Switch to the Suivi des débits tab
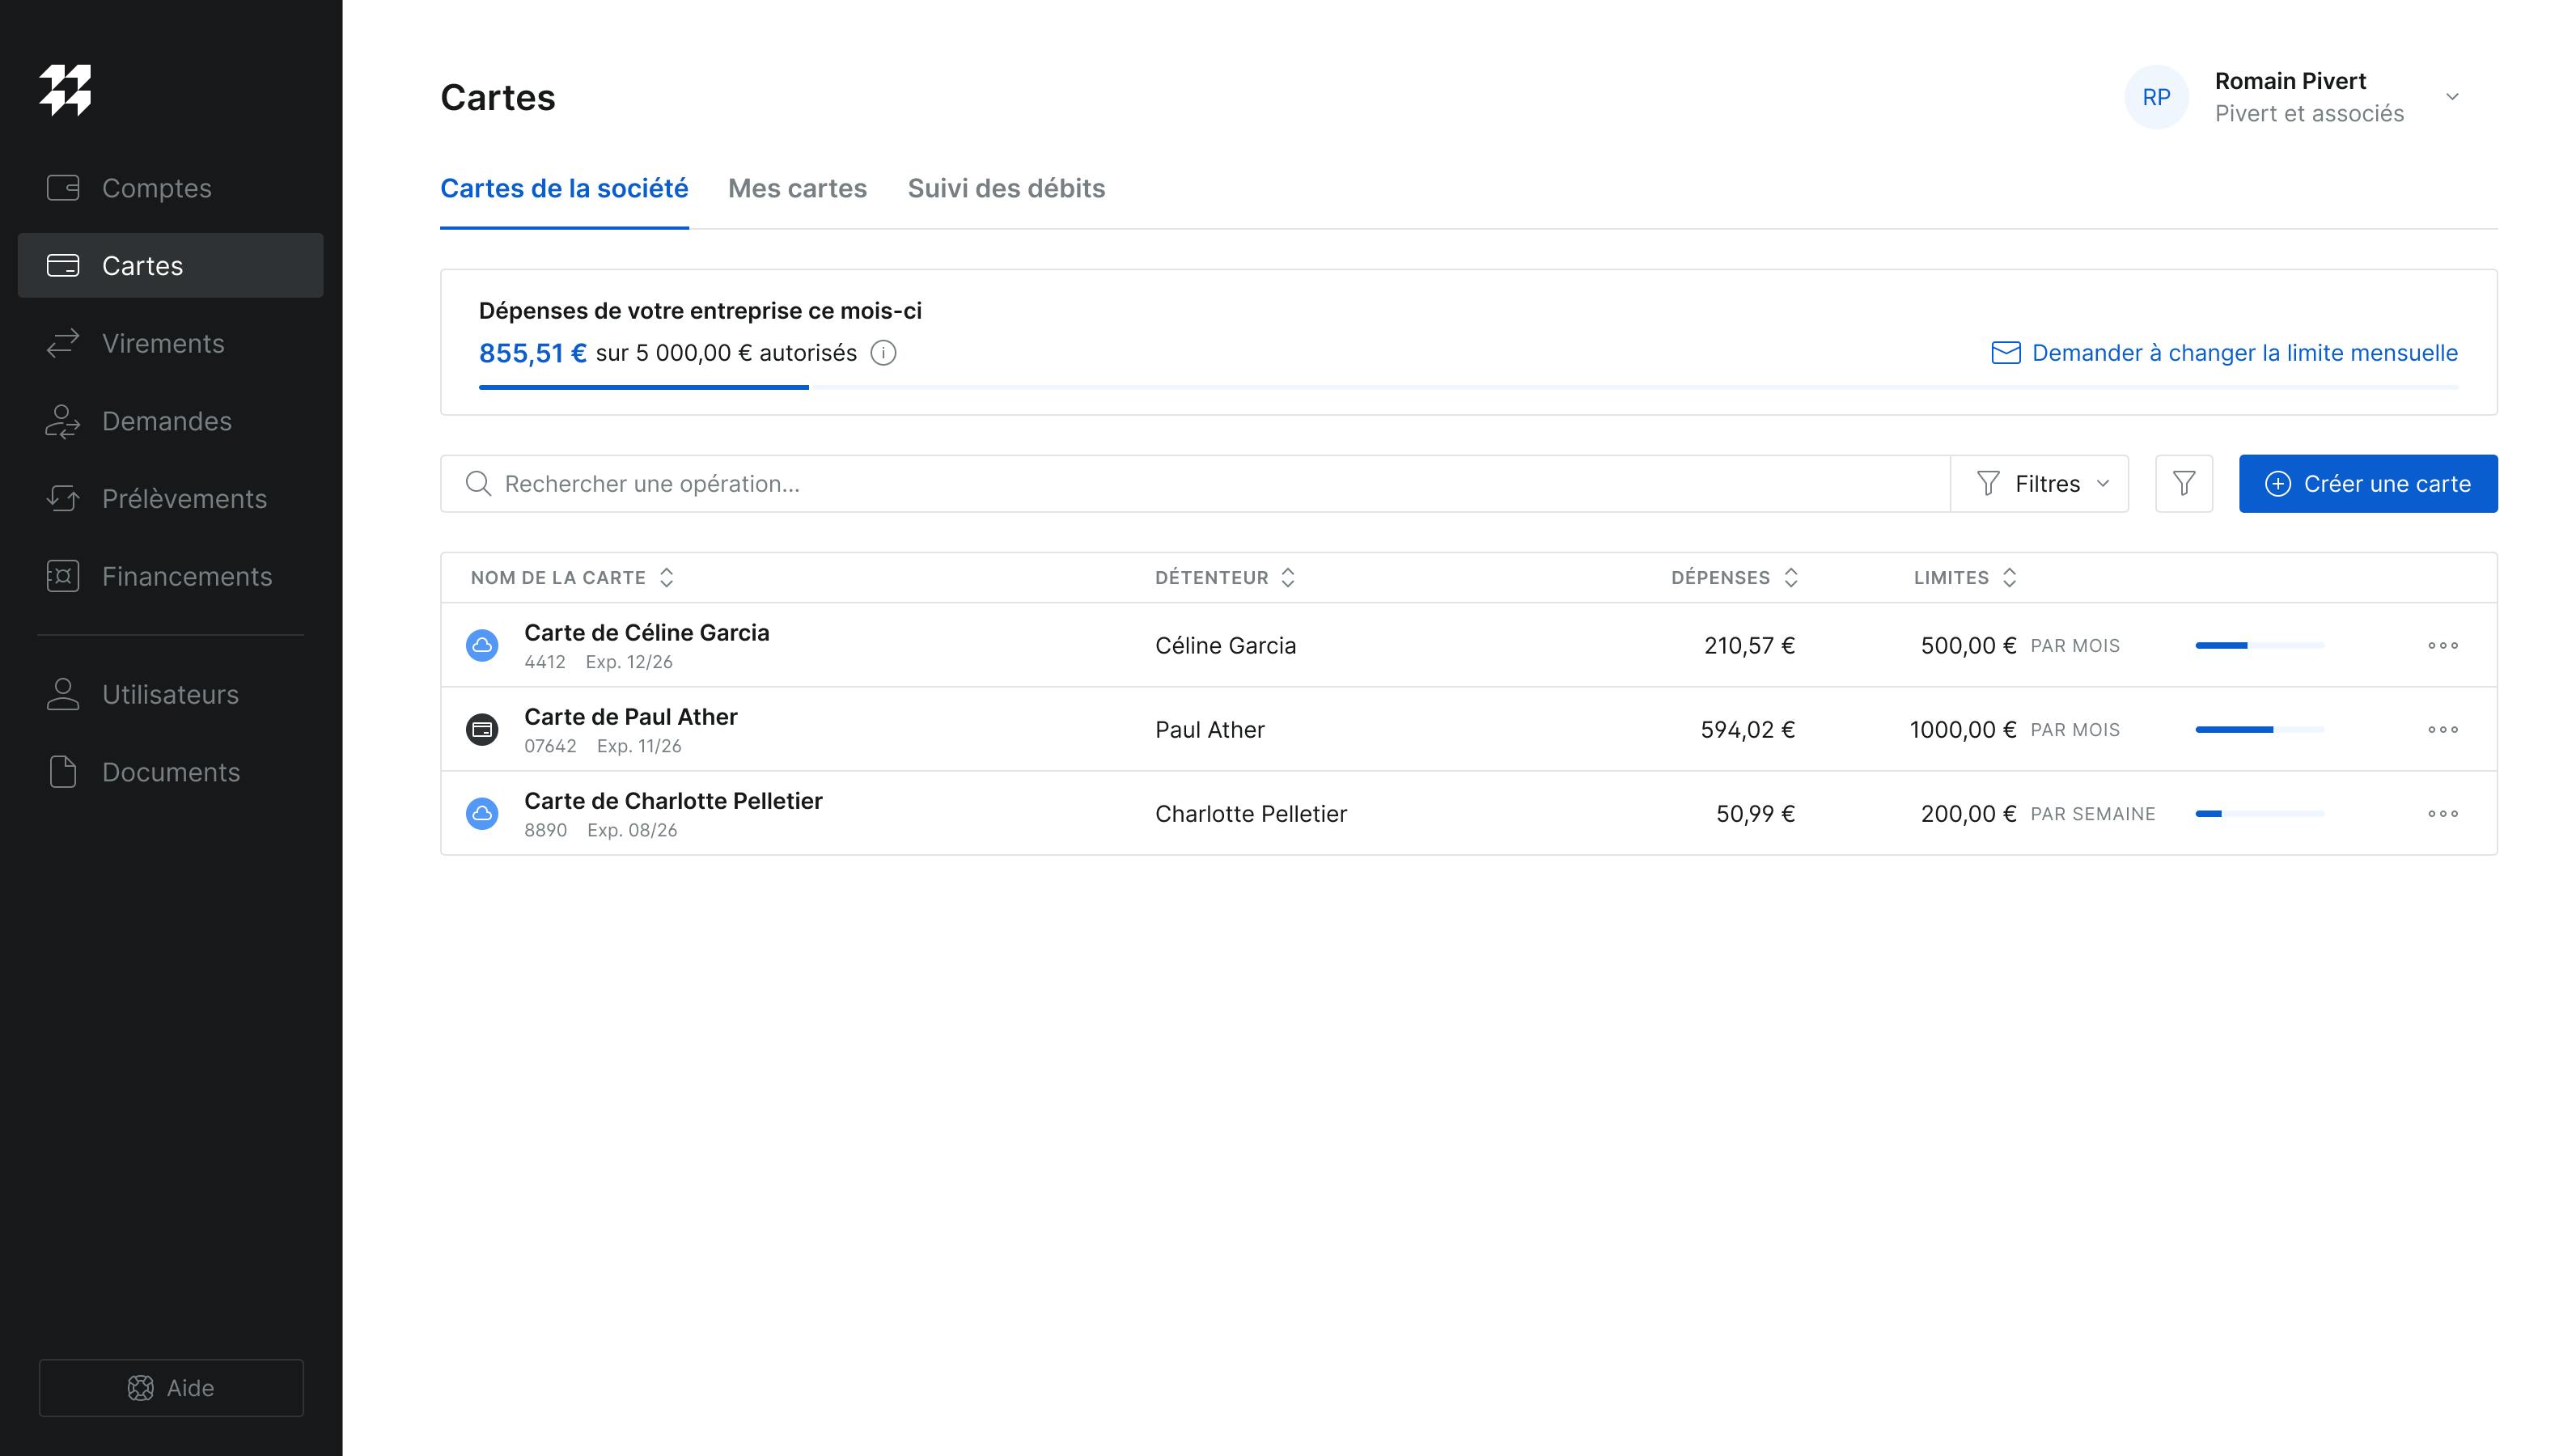Viewport: 2576px width, 1456px height. point(1006,188)
